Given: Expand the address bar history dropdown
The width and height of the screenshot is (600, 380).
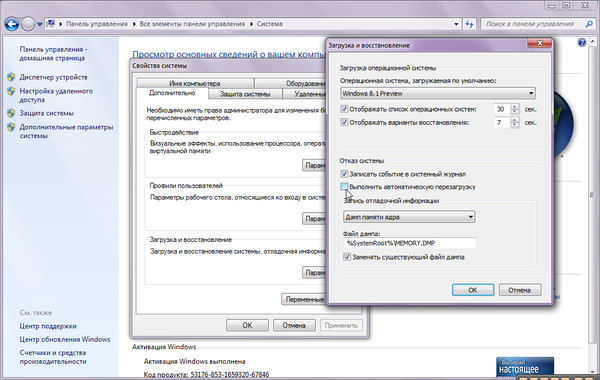Looking at the screenshot, I should pos(456,24).
